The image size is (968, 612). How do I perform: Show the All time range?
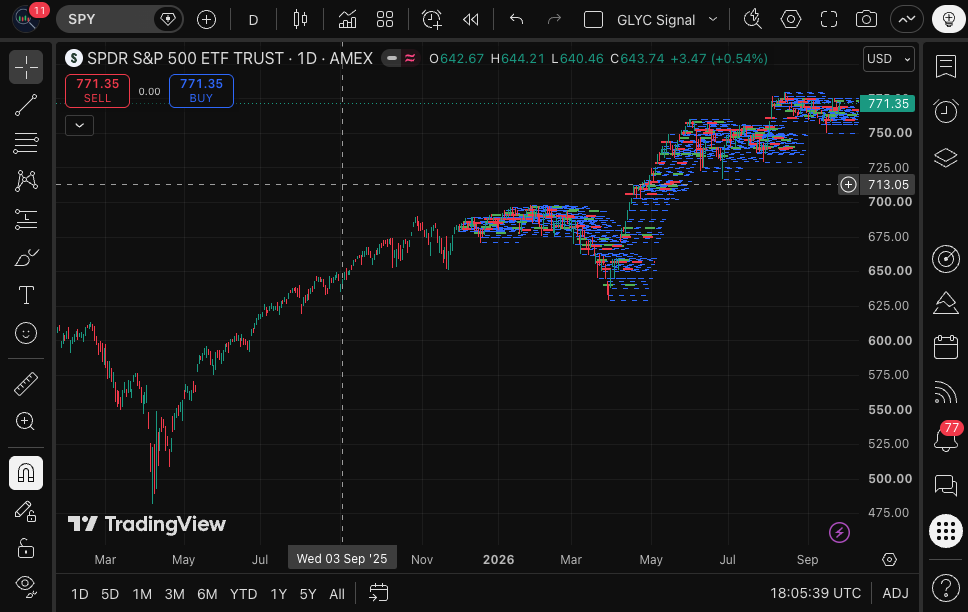[337, 594]
